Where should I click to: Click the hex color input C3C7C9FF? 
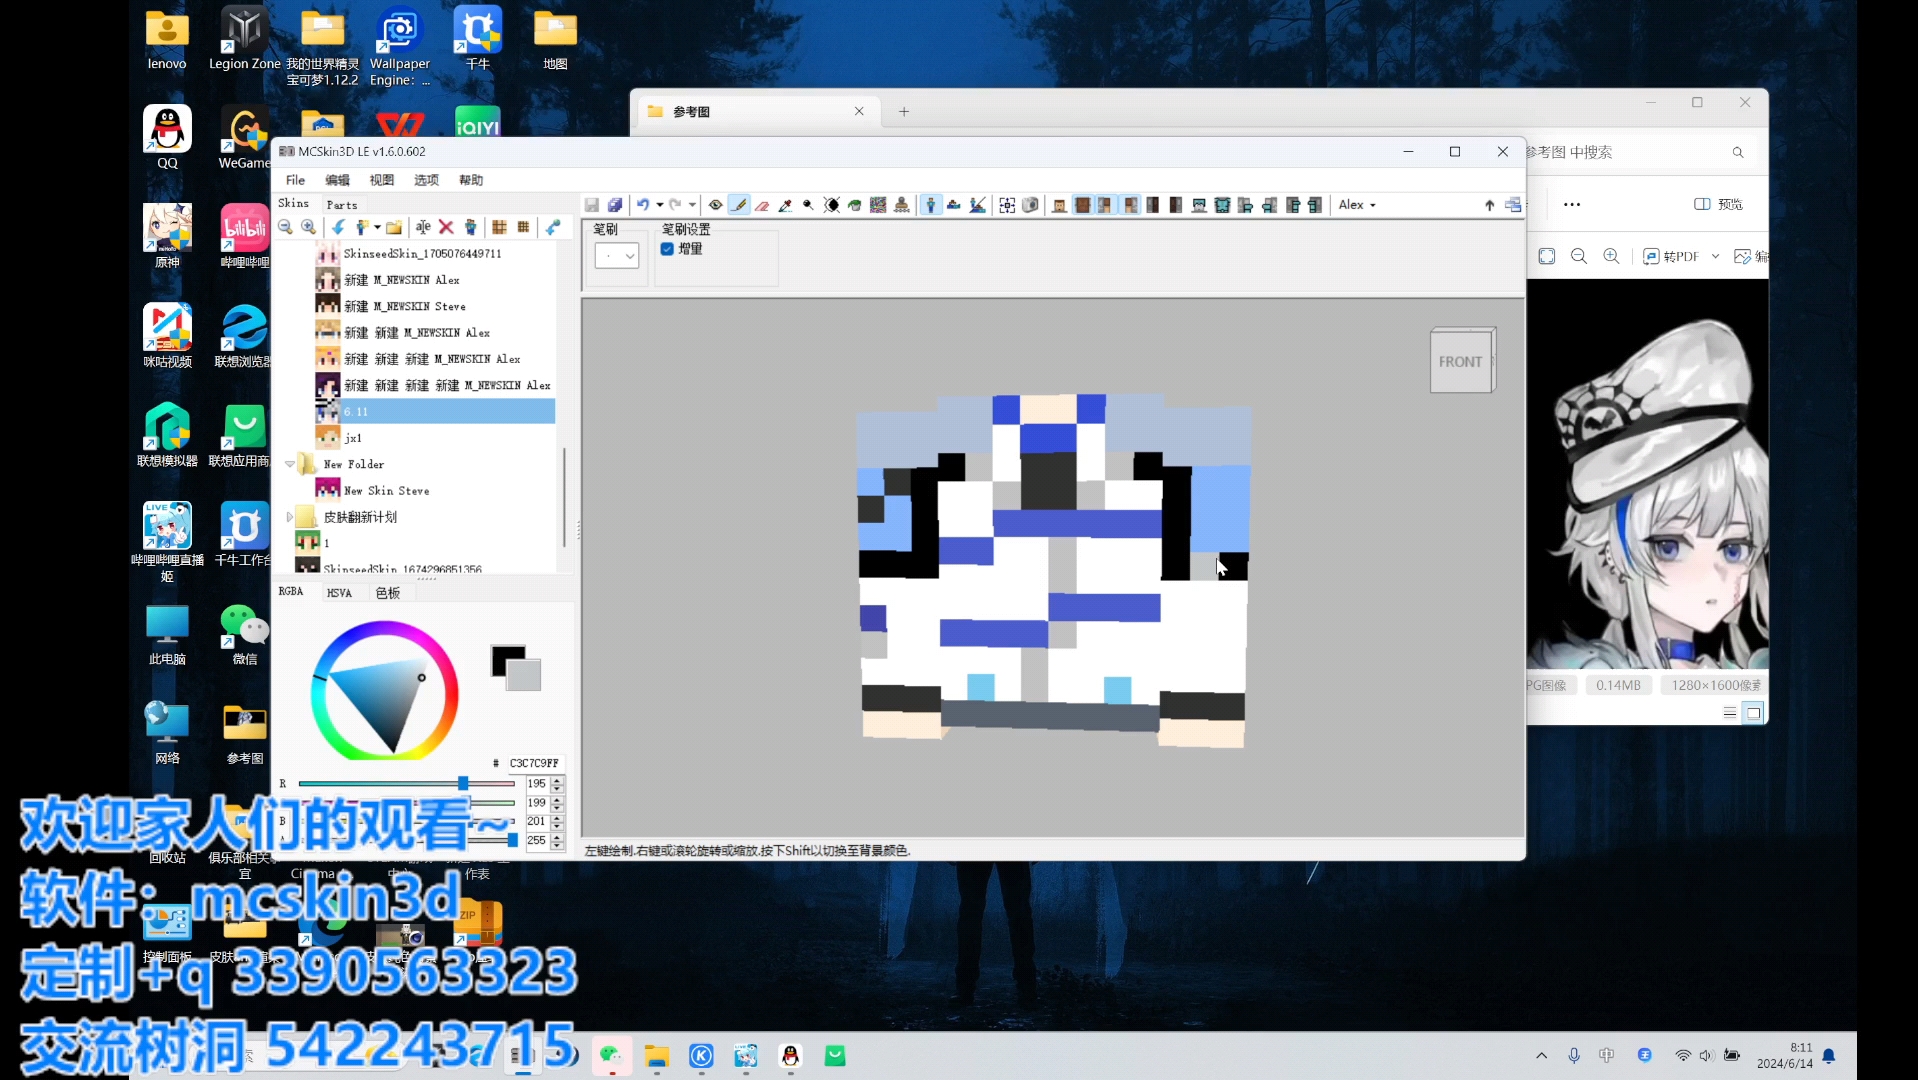[x=535, y=764]
